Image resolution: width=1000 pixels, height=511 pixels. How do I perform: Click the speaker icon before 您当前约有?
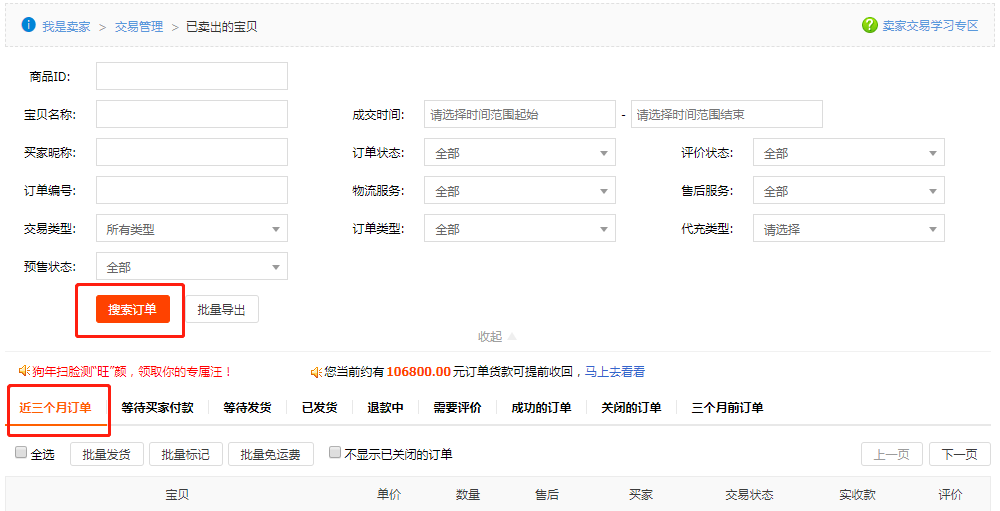(x=316, y=372)
